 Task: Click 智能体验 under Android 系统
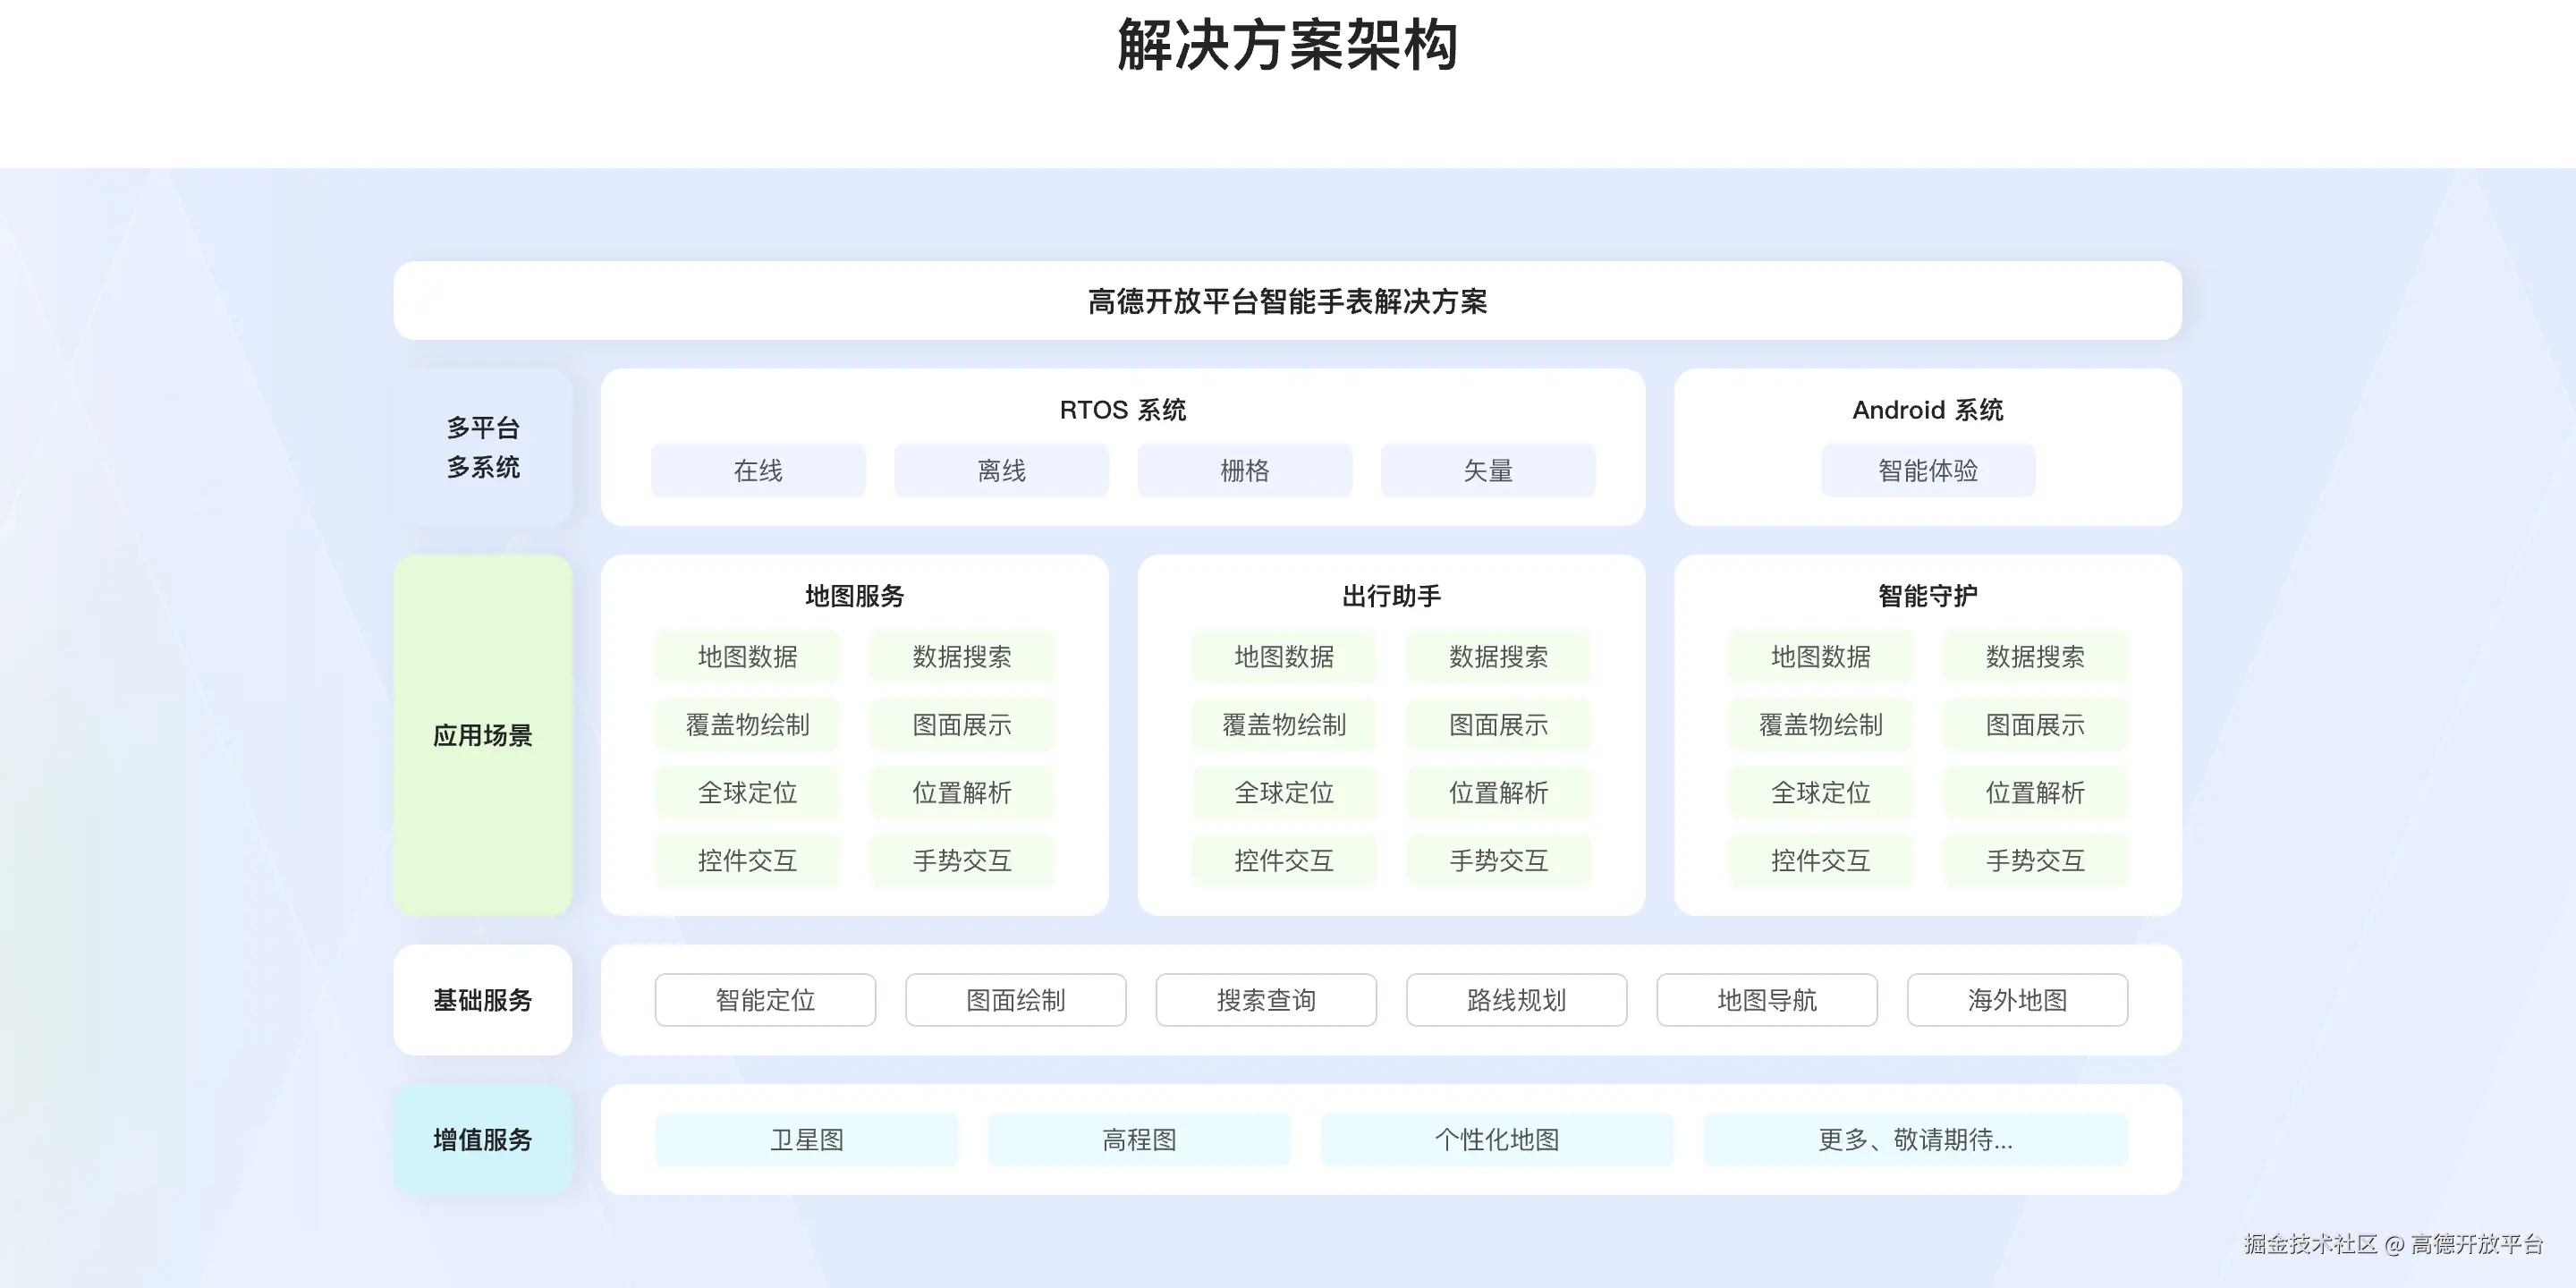click(x=1927, y=470)
